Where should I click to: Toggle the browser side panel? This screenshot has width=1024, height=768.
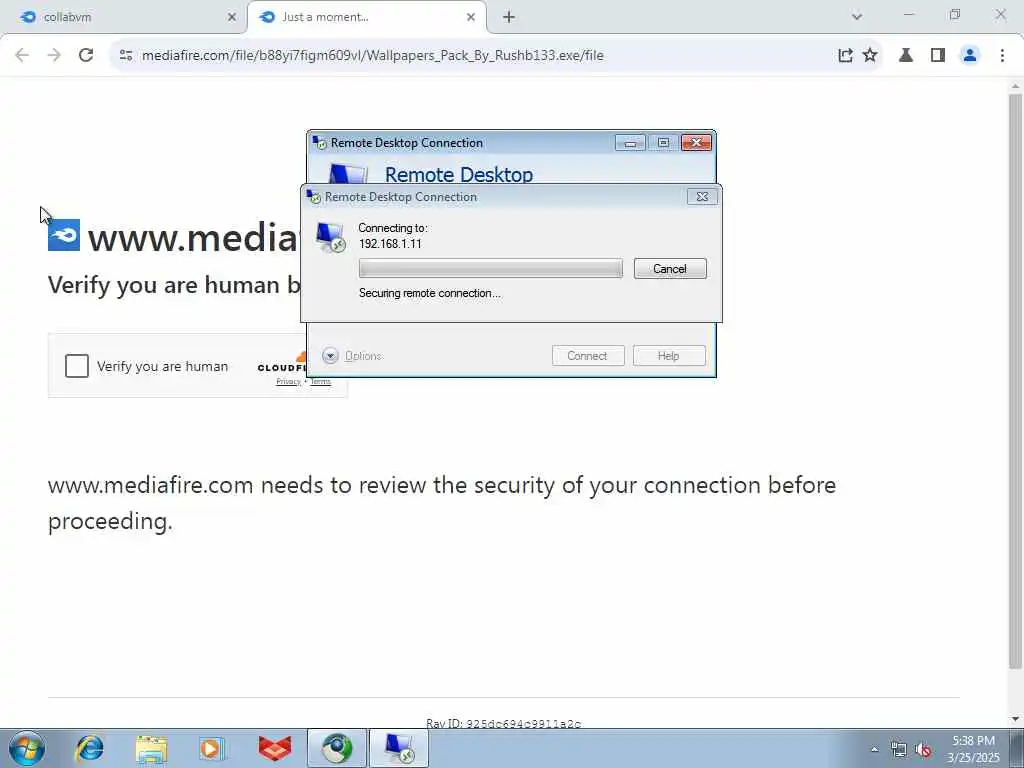938,56
